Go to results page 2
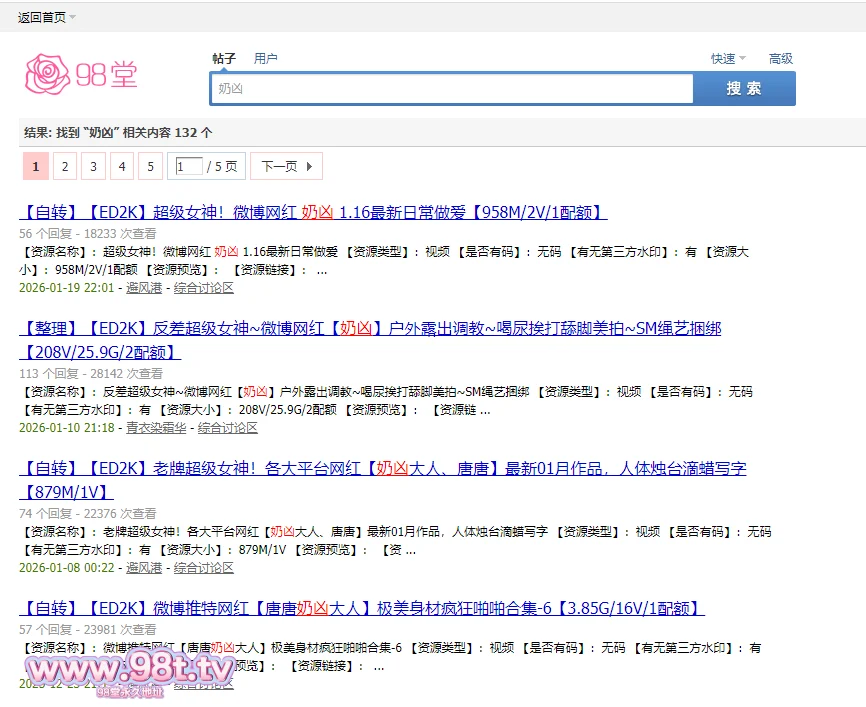Screen dimensions: 866x707 click(64, 167)
